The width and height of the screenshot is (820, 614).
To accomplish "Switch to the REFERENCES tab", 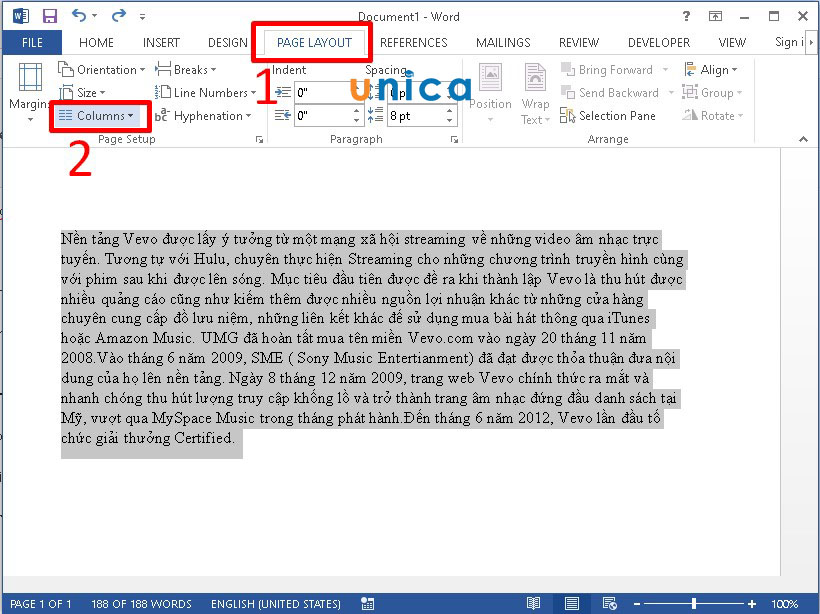I will pyautogui.click(x=414, y=42).
